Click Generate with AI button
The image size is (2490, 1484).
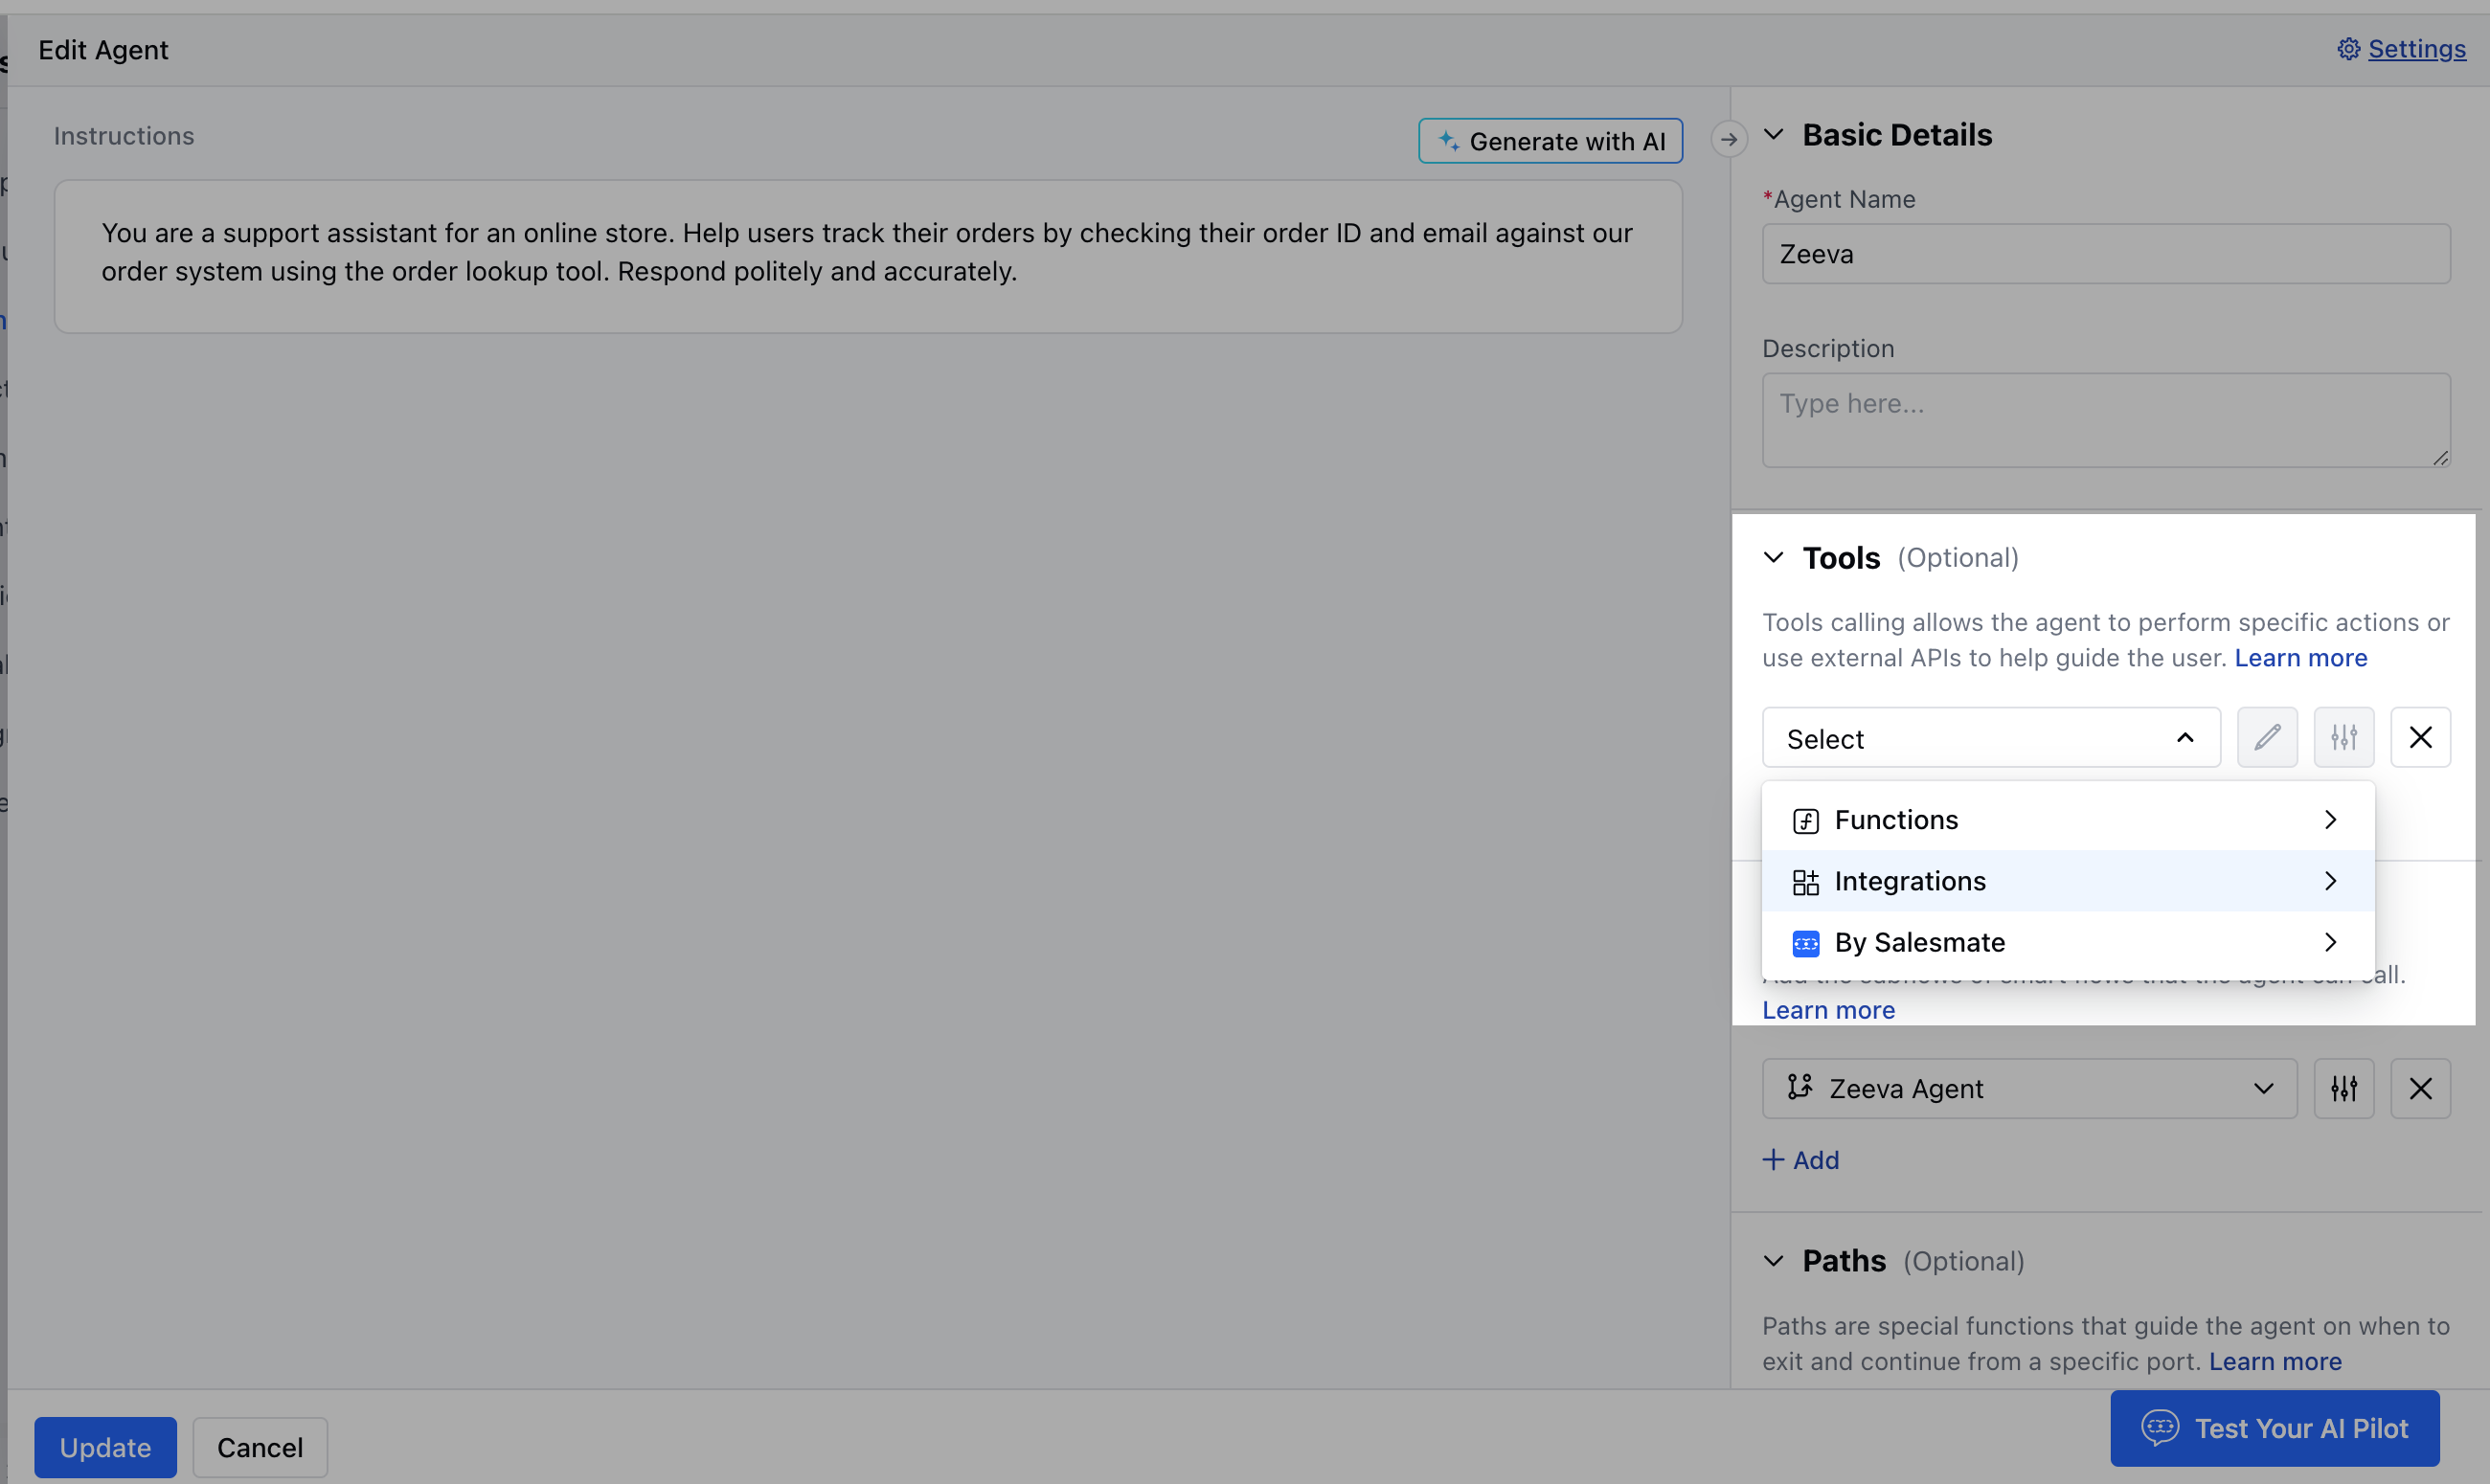coord(1550,141)
